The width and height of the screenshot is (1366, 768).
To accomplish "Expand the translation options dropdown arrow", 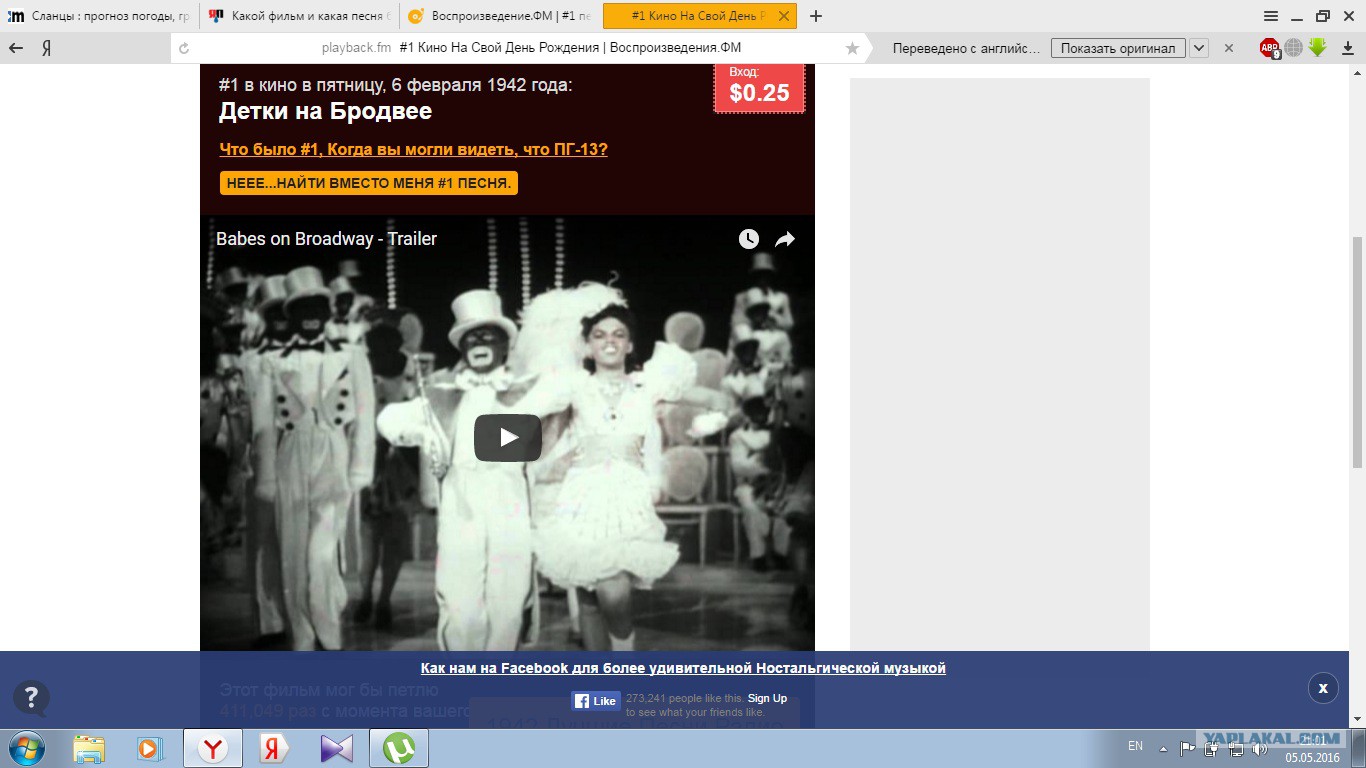I will click(x=1199, y=48).
